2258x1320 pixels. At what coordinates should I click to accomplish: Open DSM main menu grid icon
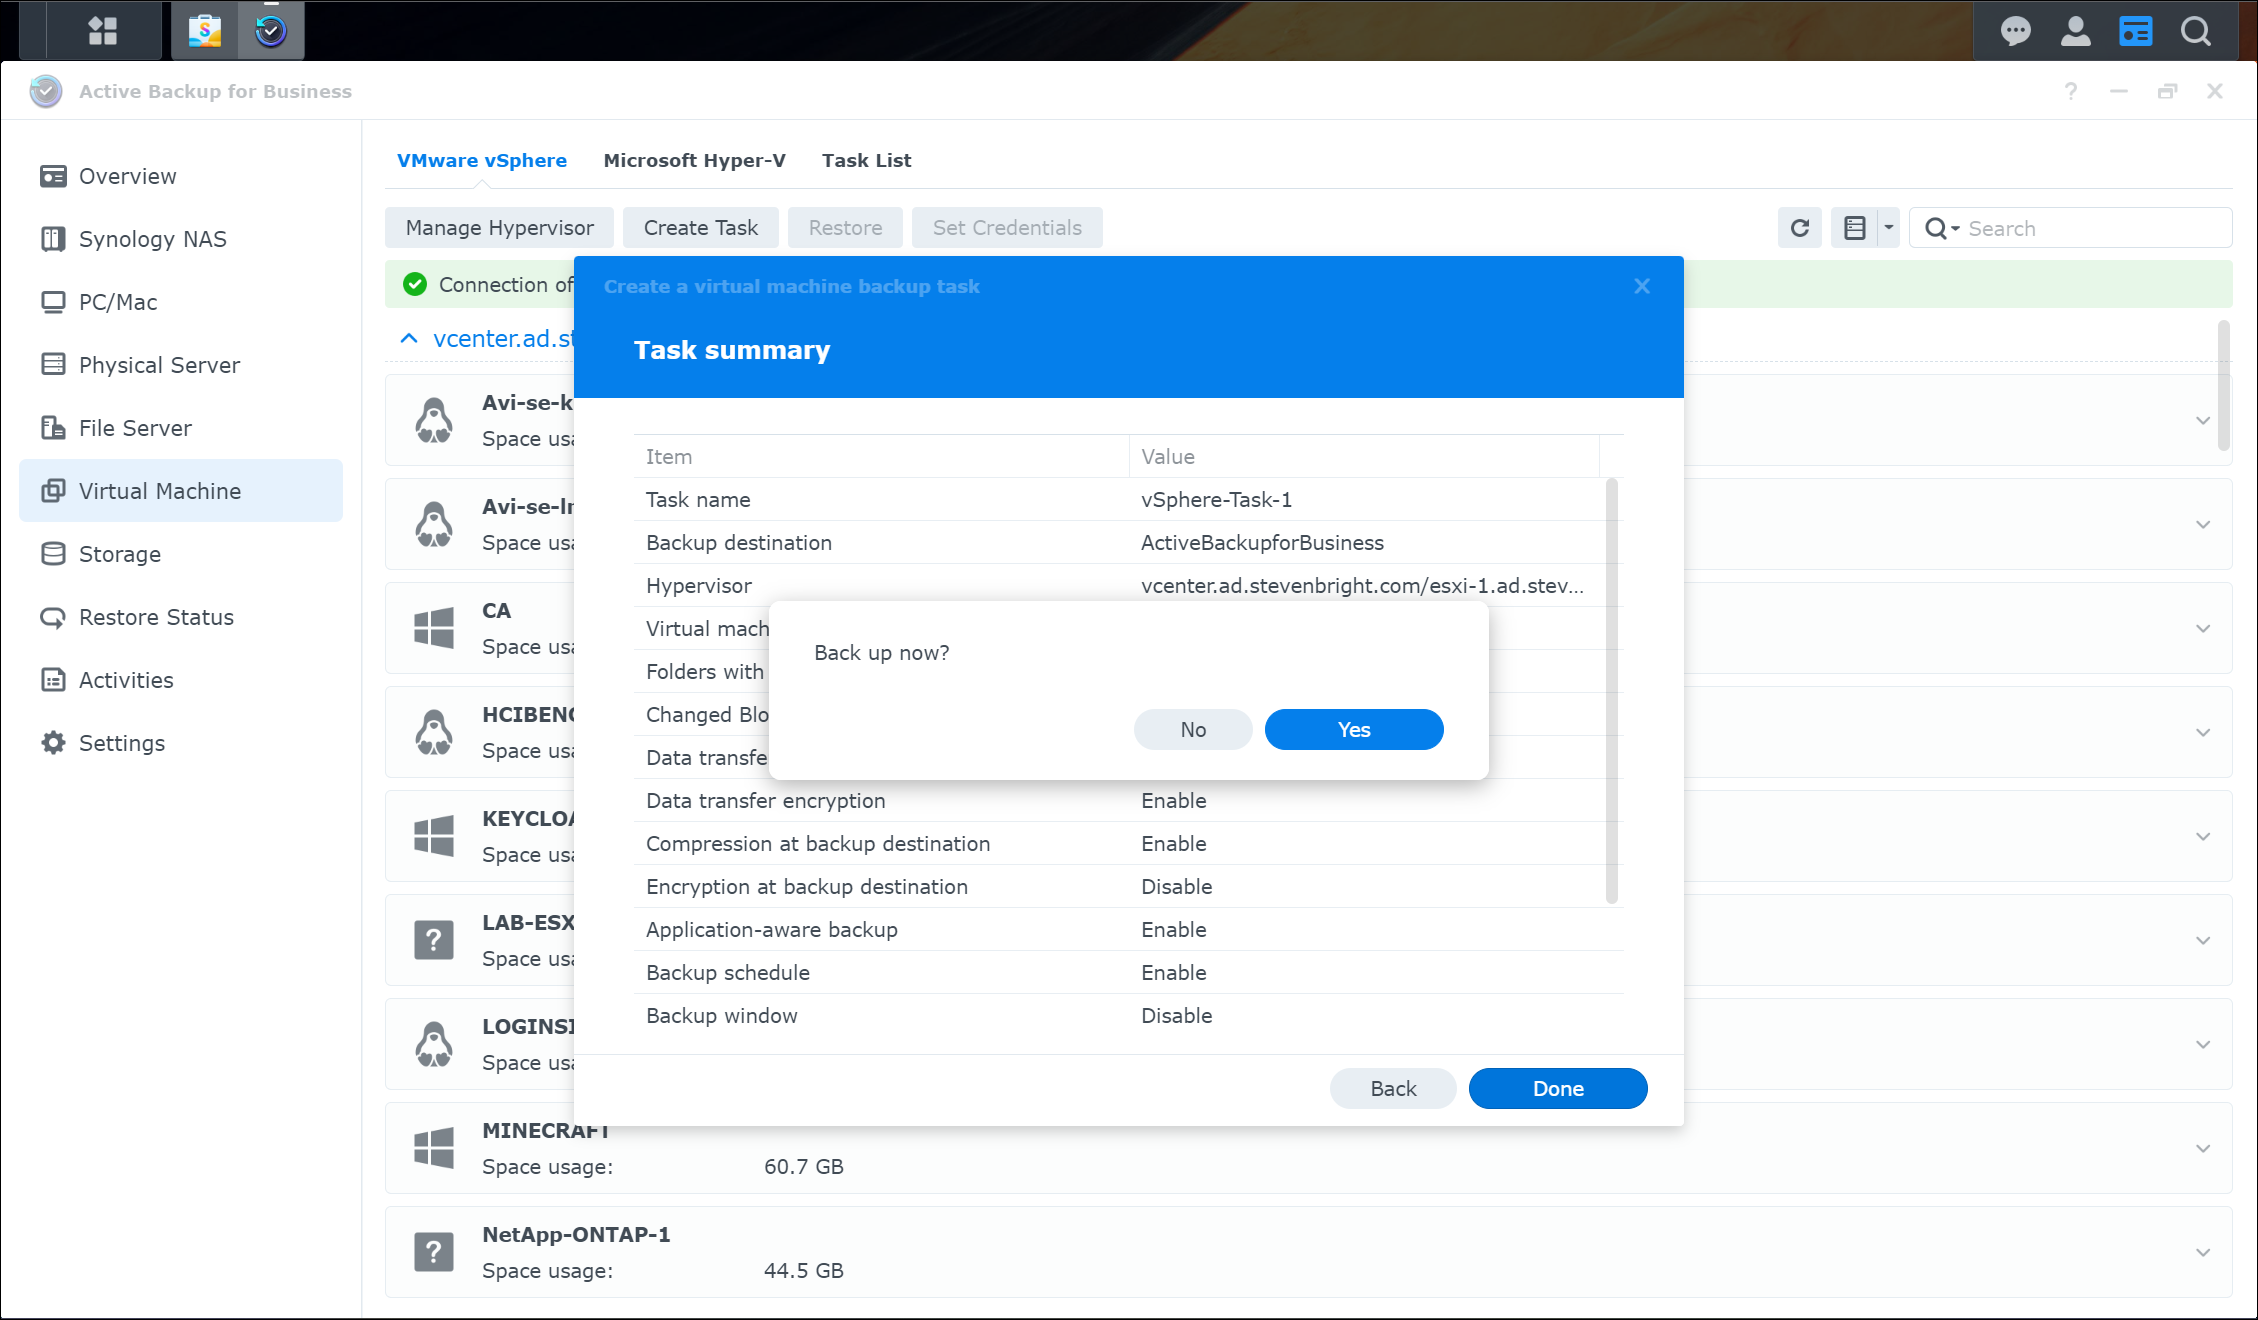(x=102, y=30)
